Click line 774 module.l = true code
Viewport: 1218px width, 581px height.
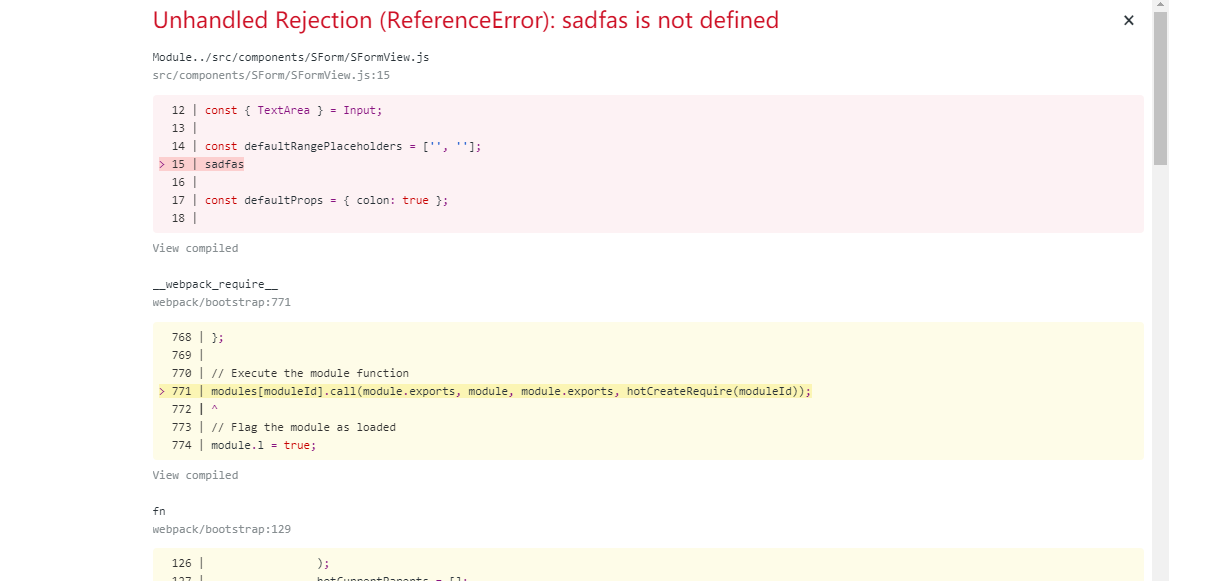262,445
